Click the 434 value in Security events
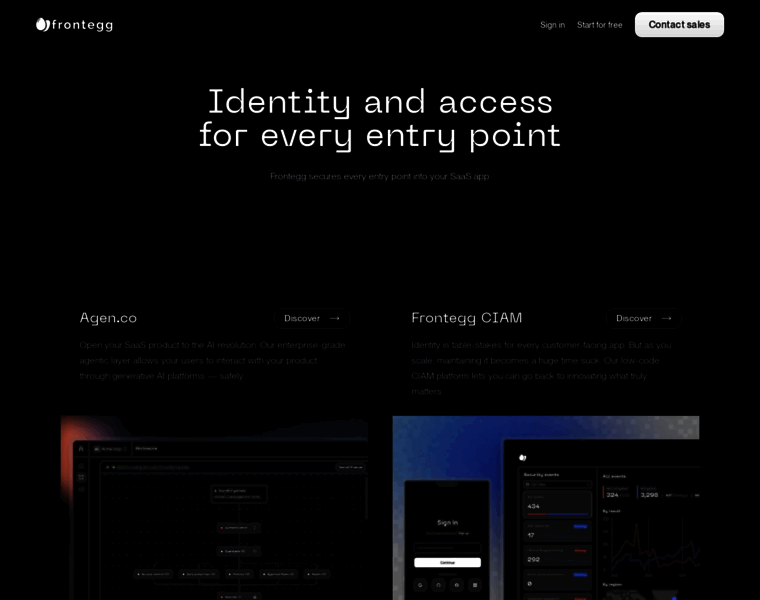The height and width of the screenshot is (600, 760). pyautogui.click(x=533, y=506)
